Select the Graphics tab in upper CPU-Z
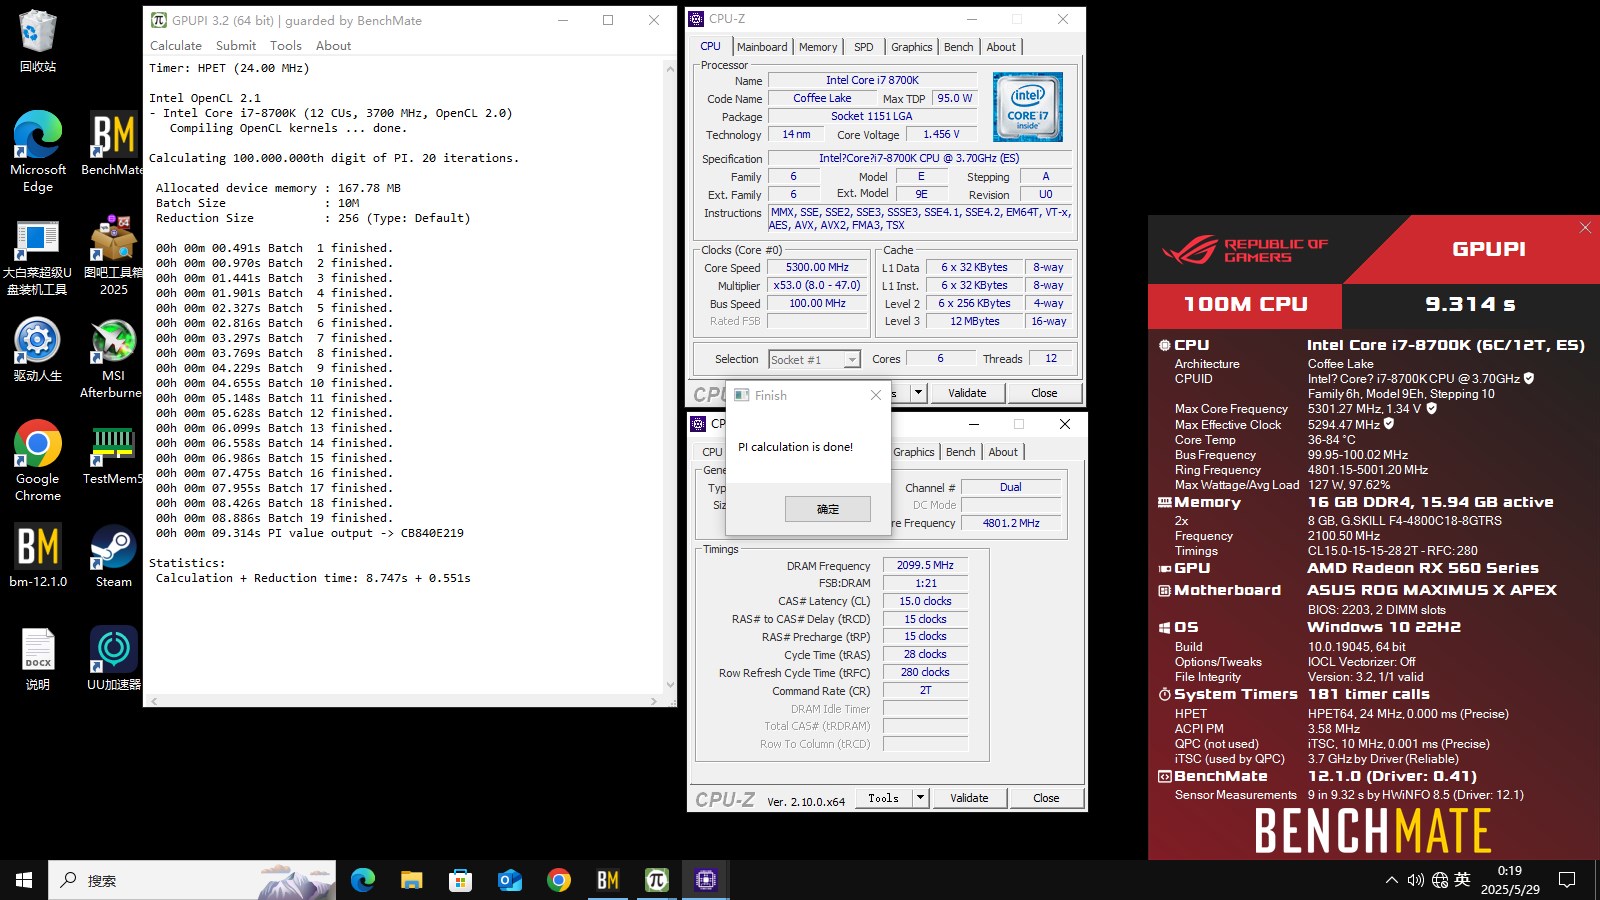The height and width of the screenshot is (900, 1600). coord(912,47)
